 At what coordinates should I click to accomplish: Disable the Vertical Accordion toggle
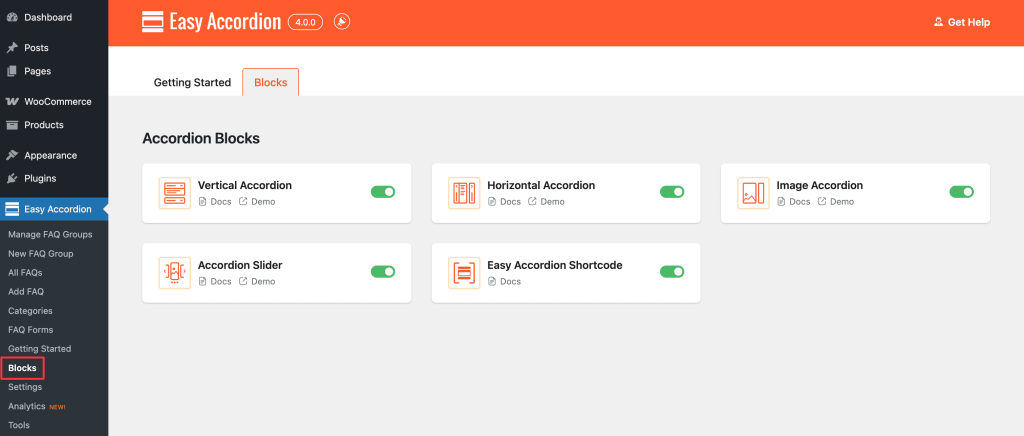click(x=383, y=192)
